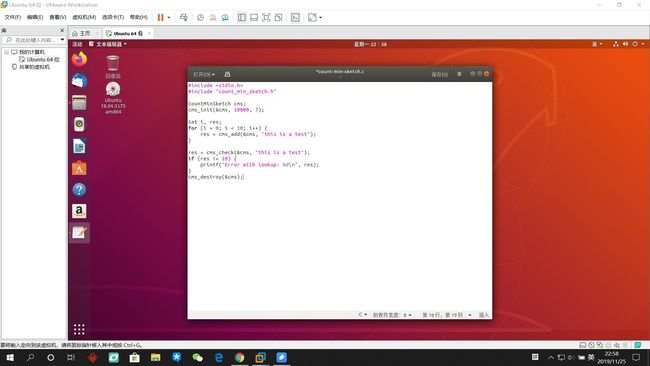650x366 pixels.
Task: Click the stretch guest display icon
Action: (312, 17)
